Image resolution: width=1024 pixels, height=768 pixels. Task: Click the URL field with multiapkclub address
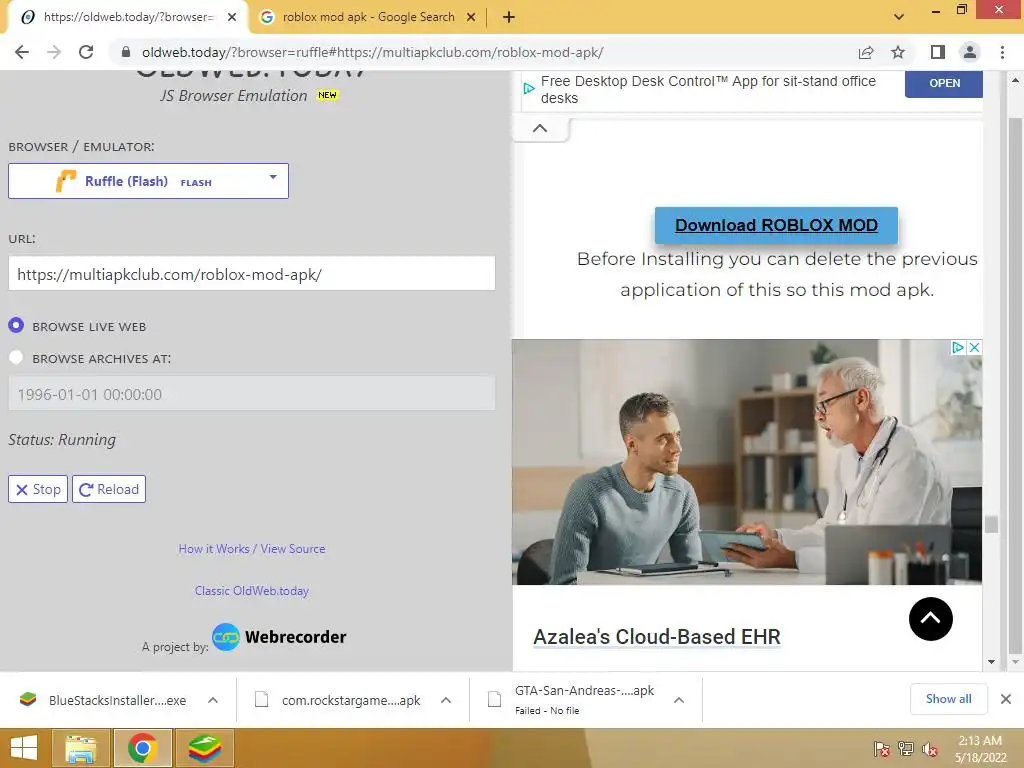[251, 274]
